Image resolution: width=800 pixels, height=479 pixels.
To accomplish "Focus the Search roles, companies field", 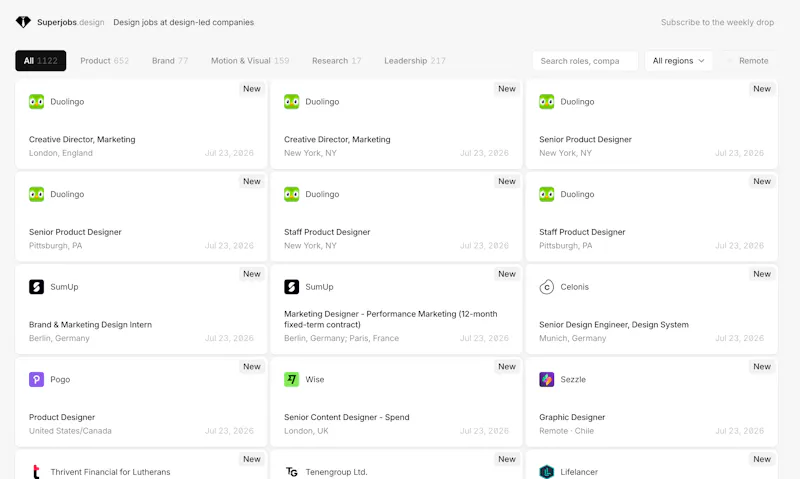I will click(x=585, y=61).
